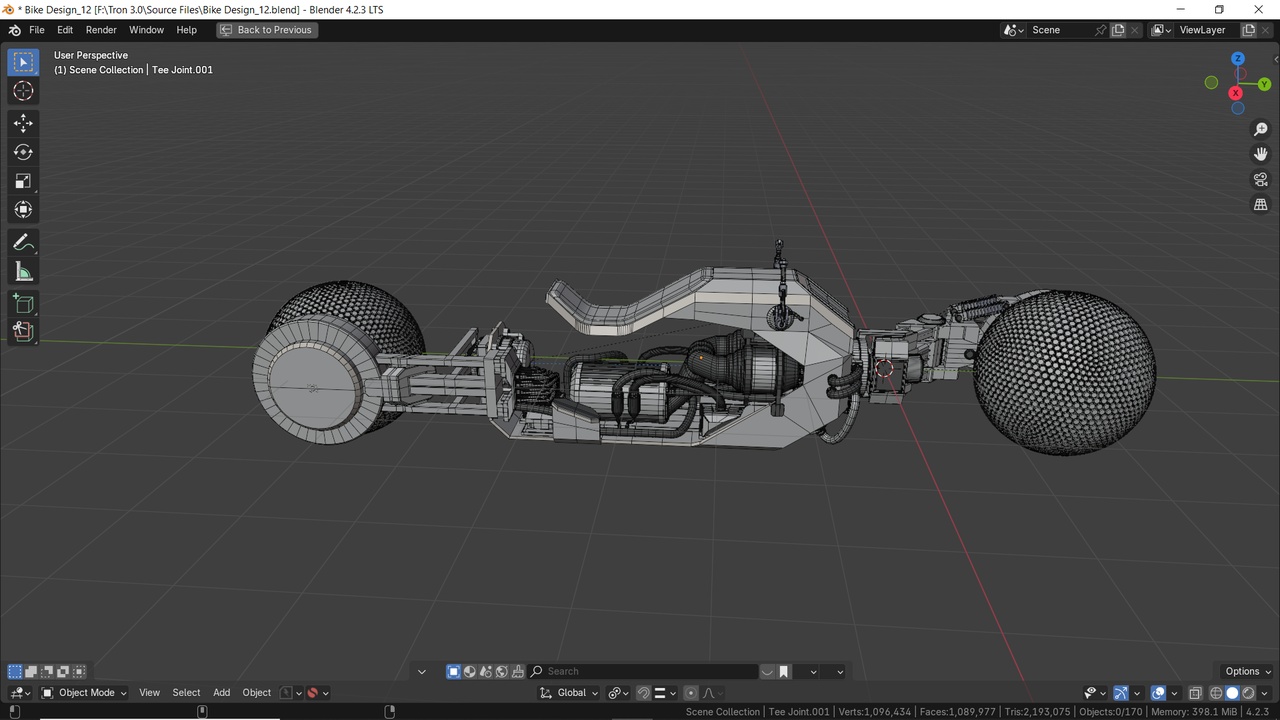
Task: Open snapping options dropdown
Action: pyautogui.click(x=665, y=693)
